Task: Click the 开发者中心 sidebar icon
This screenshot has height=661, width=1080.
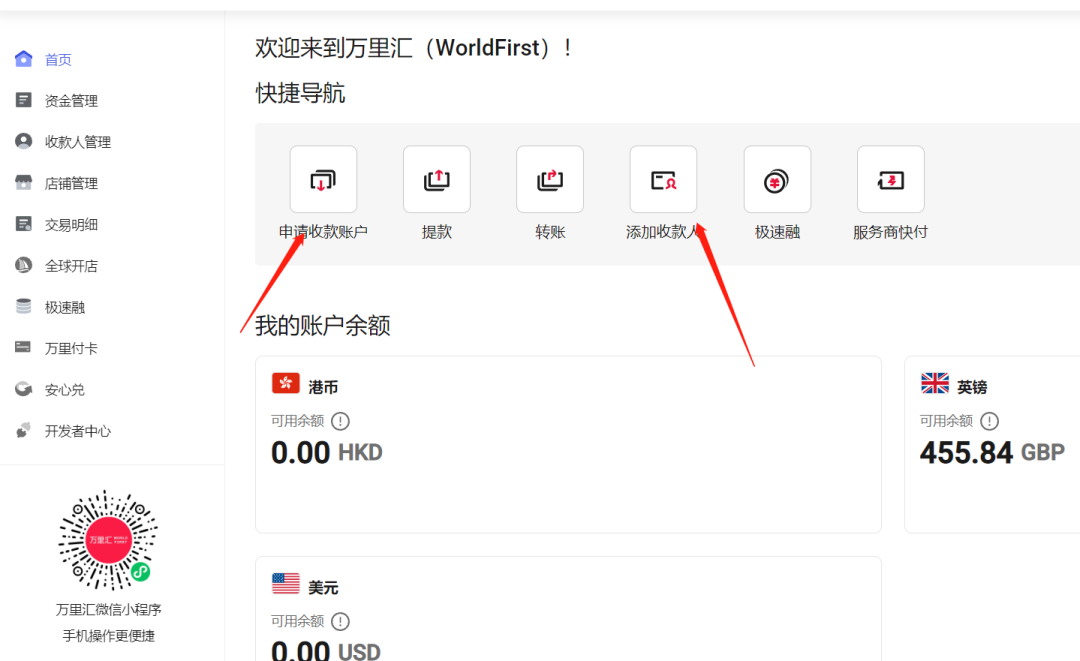Action: 23,430
